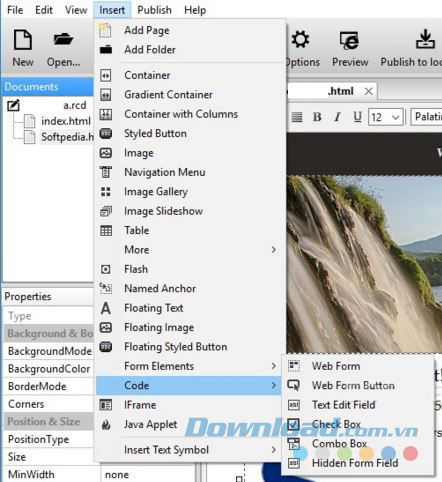The height and width of the screenshot is (482, 442).
Task: Click the Publish to local icon
Action: pos(425,39)
